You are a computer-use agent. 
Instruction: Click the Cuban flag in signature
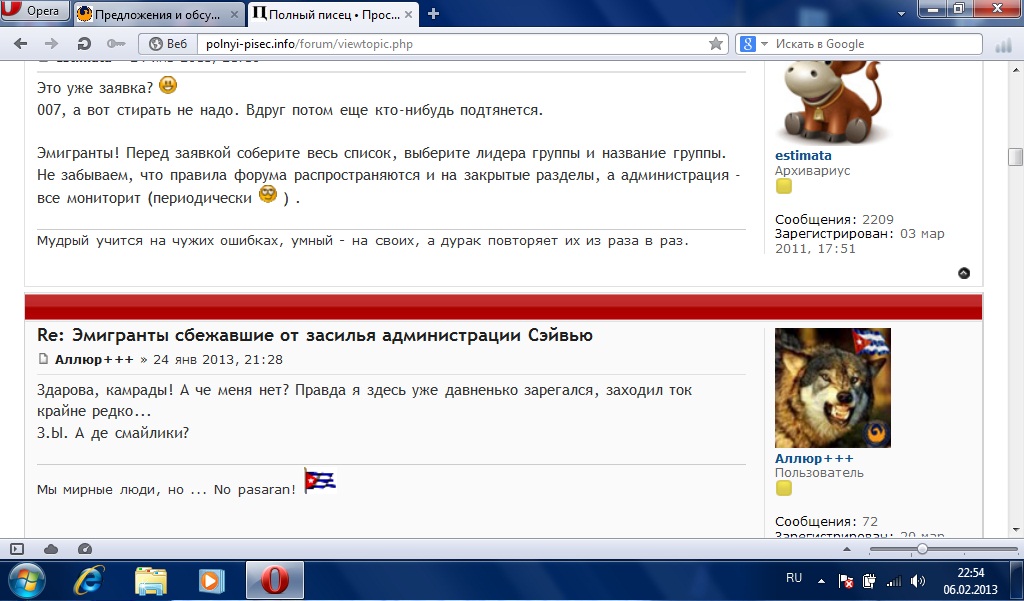pyautogui.click(x=320, y=481)
